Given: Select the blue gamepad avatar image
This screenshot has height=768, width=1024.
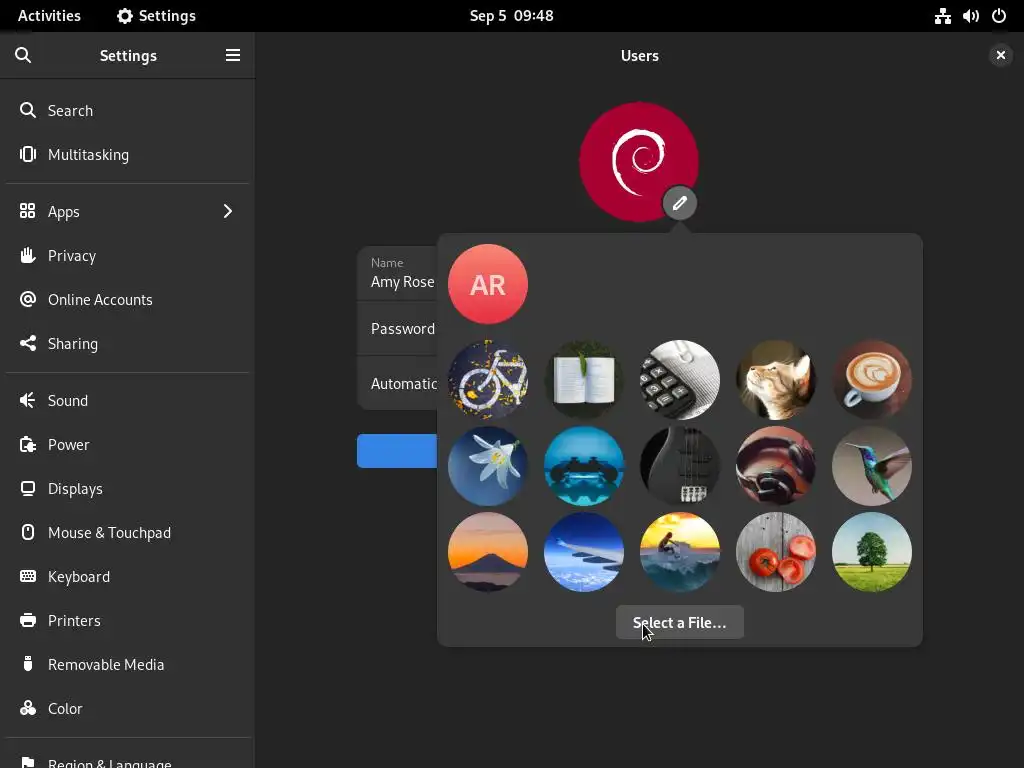Looking at the screenshot, I should (x=584, y=466).
